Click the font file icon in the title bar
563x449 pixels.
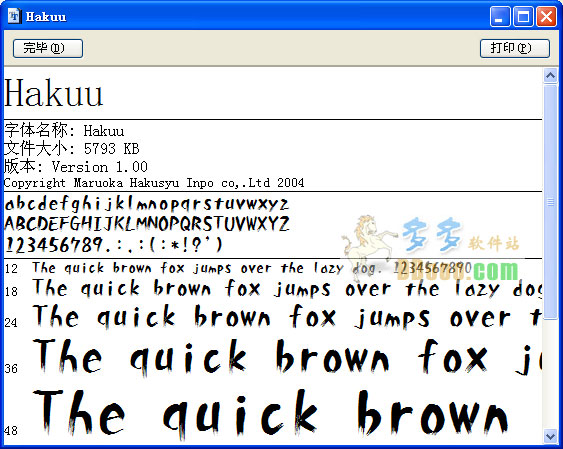(x=14, y=16)
